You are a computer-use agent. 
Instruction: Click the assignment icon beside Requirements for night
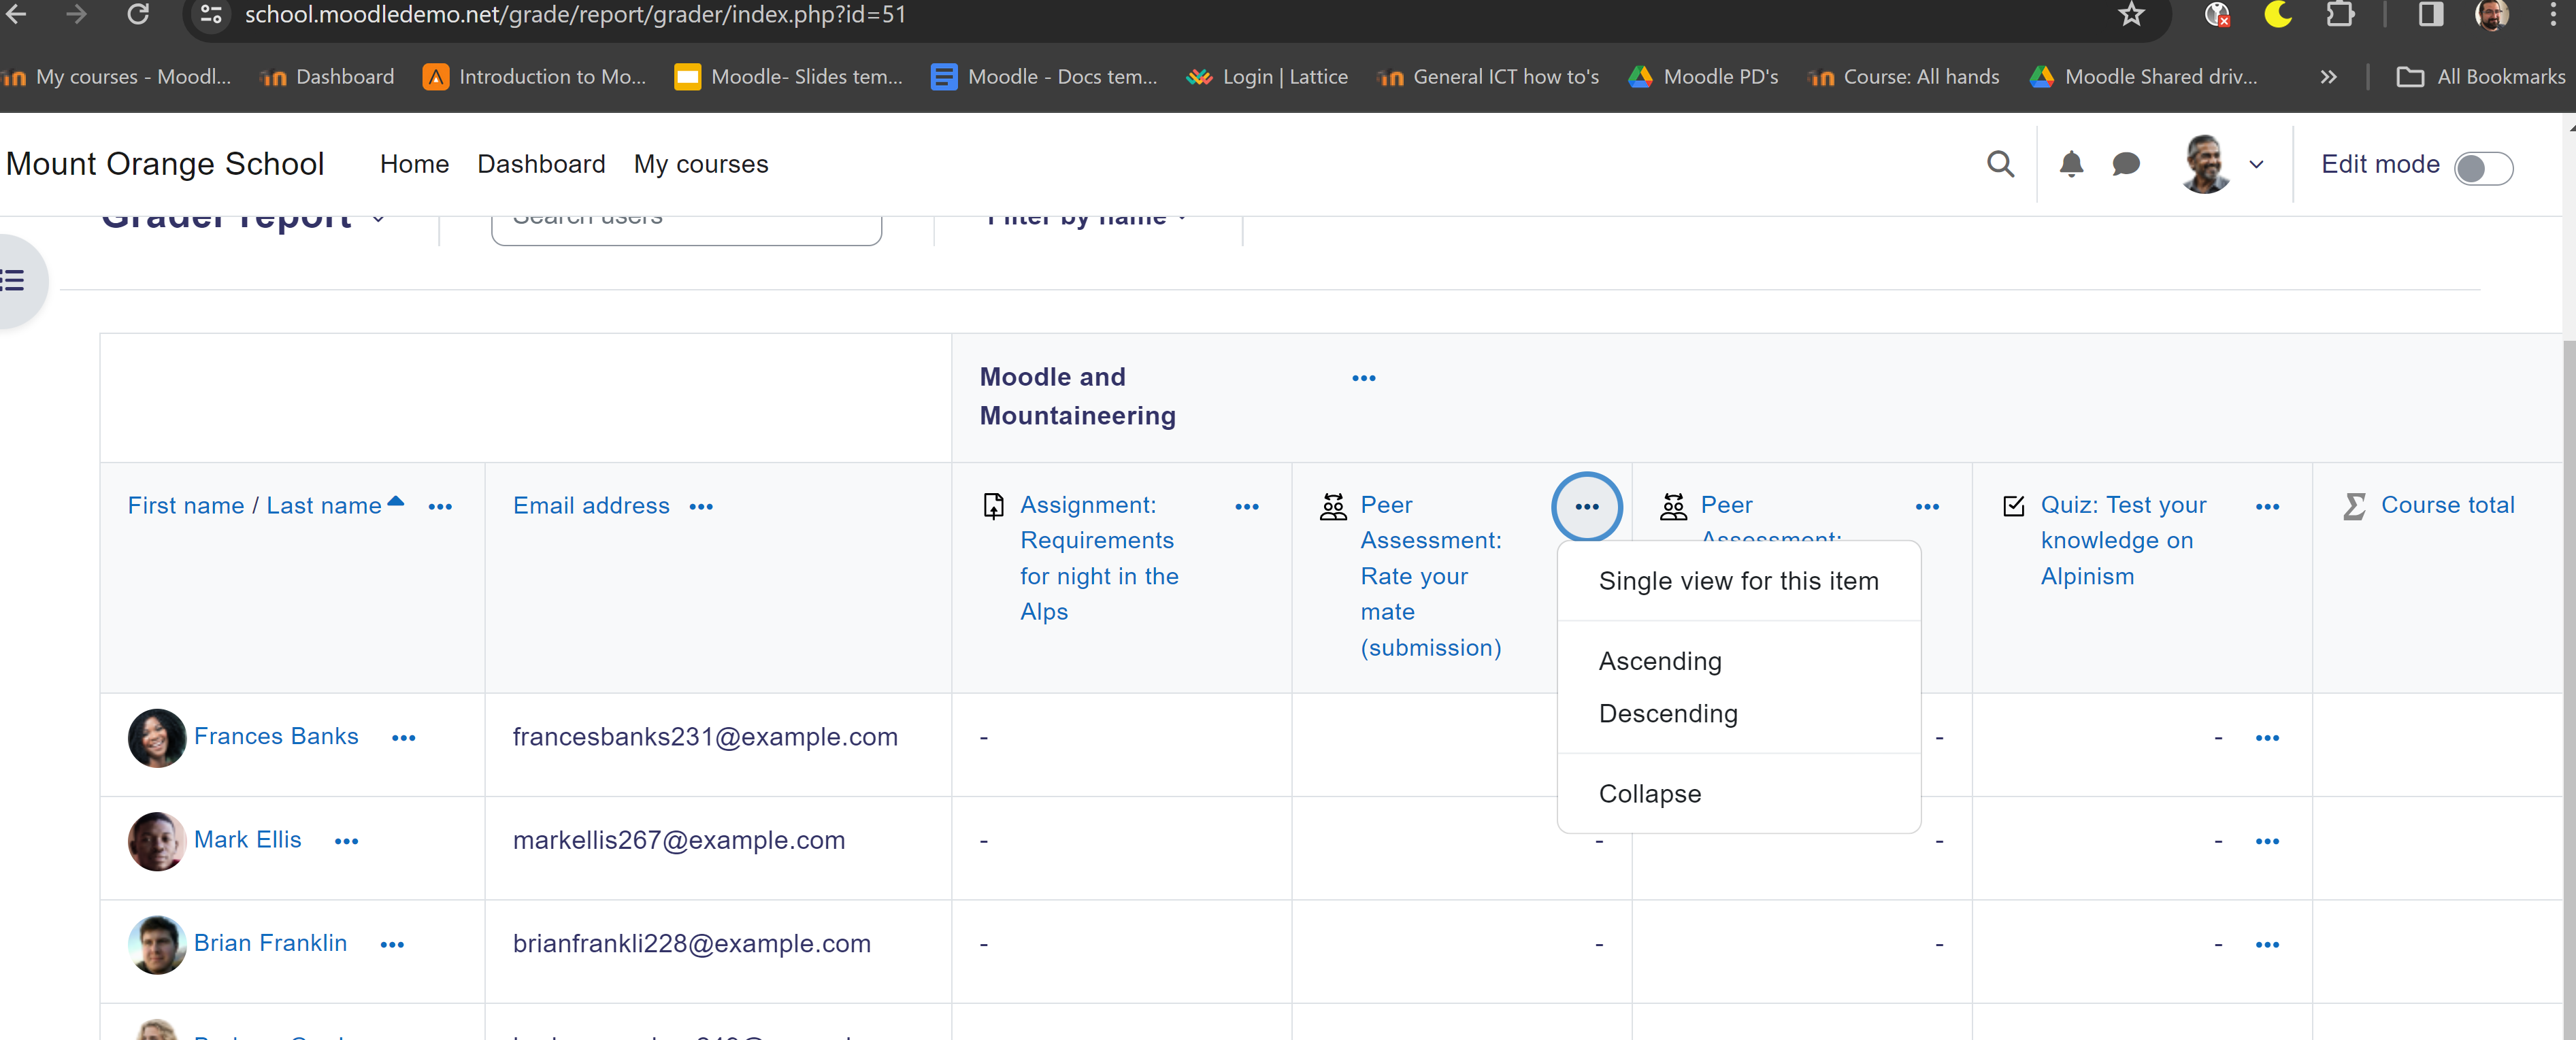[993, 506]
